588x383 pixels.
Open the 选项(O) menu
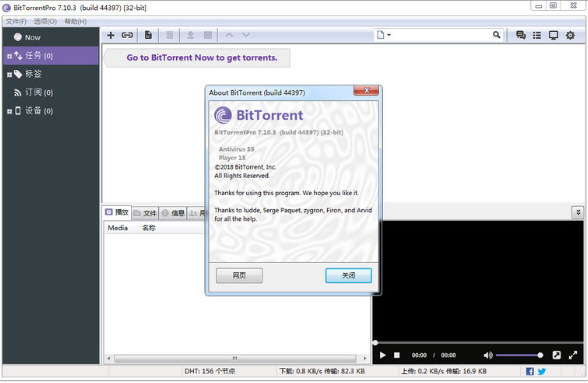click(x=45, y=21)
